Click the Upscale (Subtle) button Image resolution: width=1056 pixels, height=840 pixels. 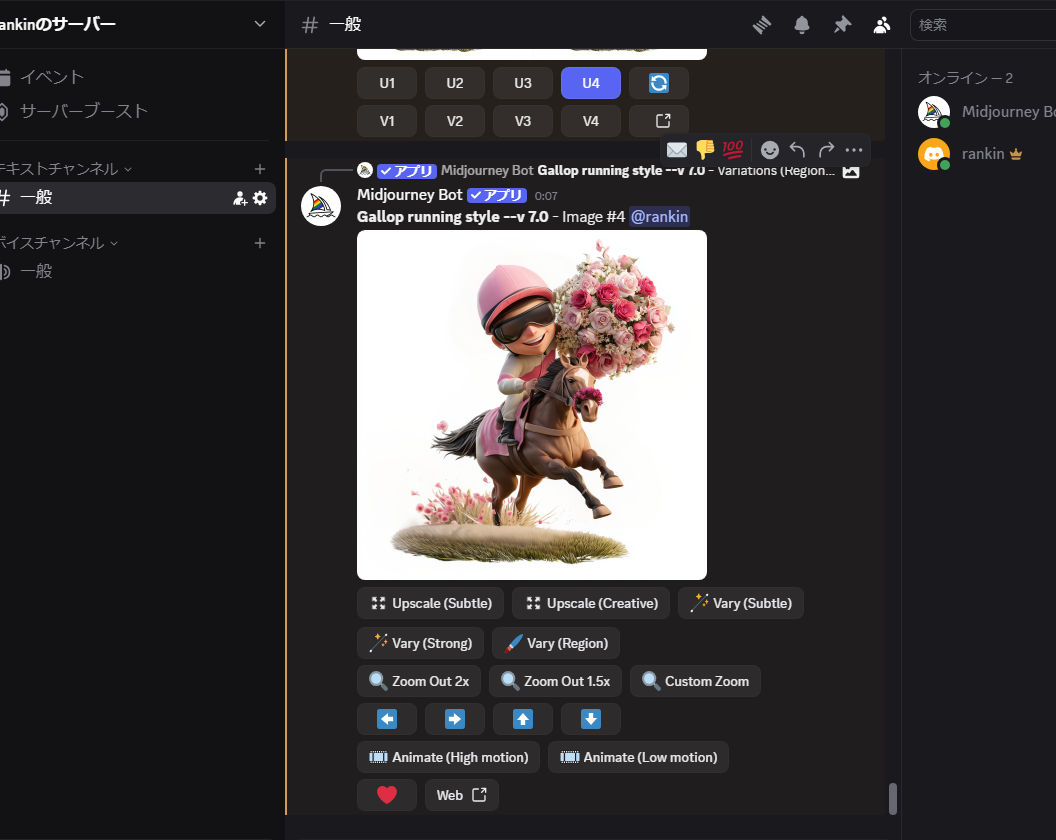click(430, 603)
